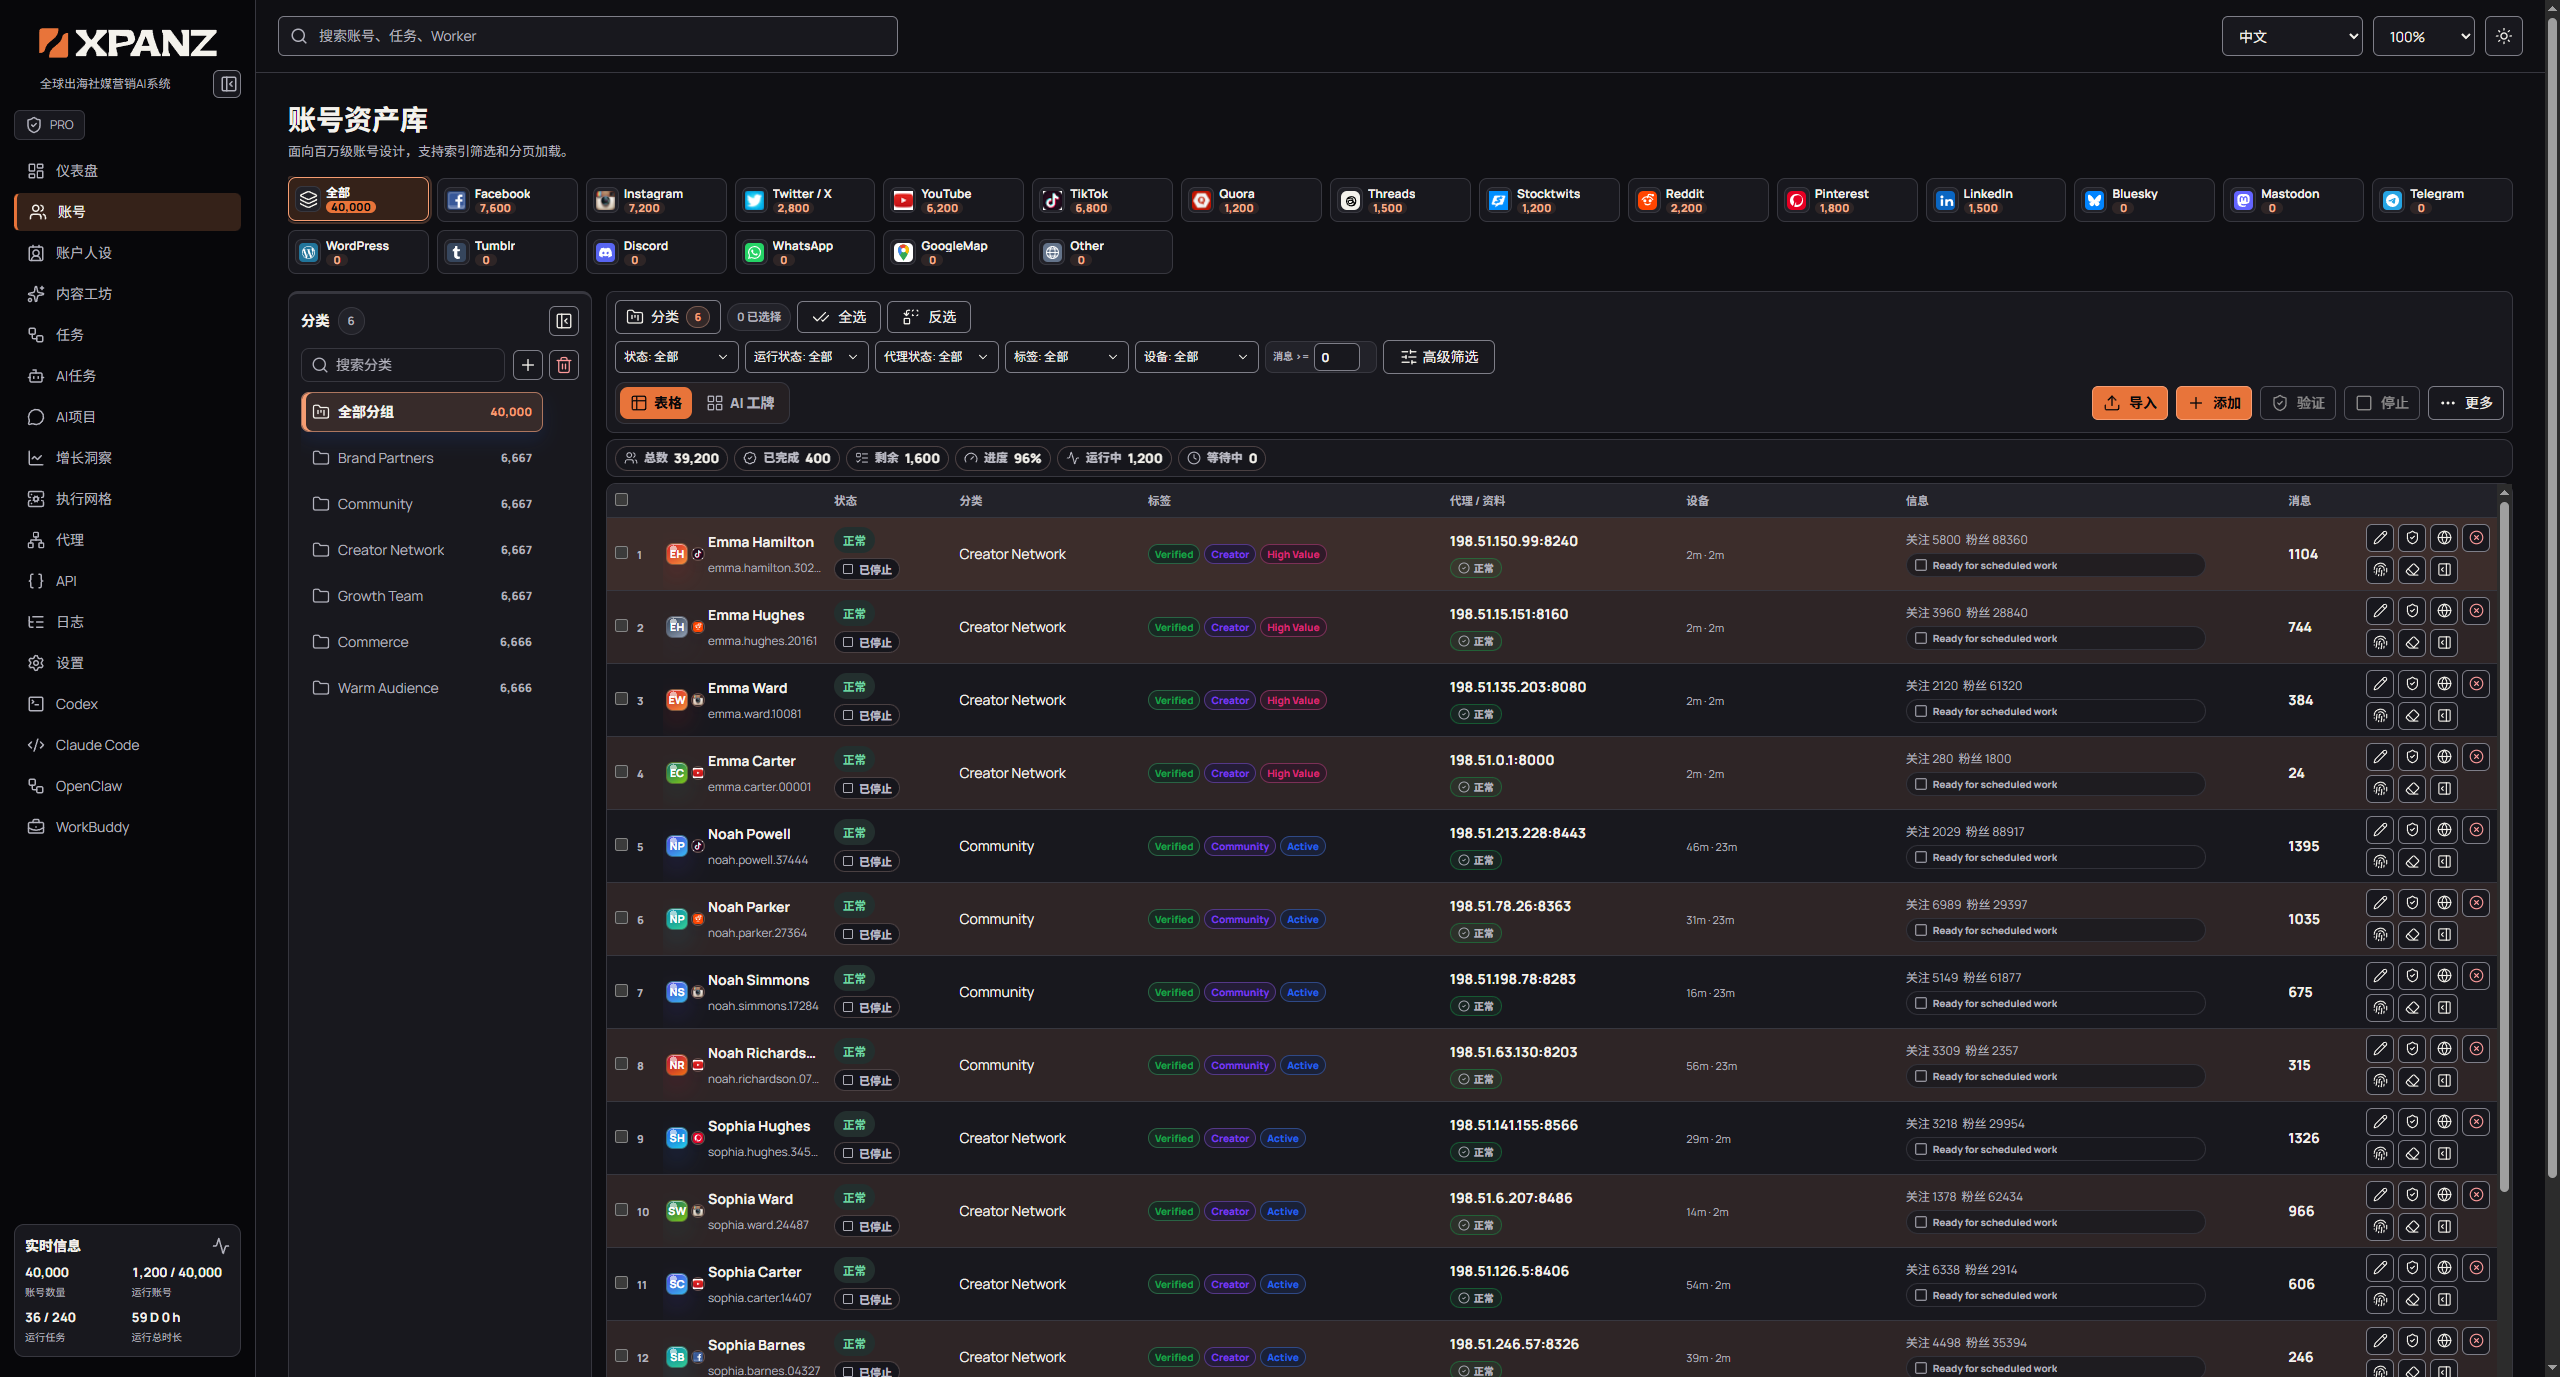Viewport: 2560px width, 1377px height.
Task: Open the 状态: 全部 dropdown
Action: coord(676,357)
